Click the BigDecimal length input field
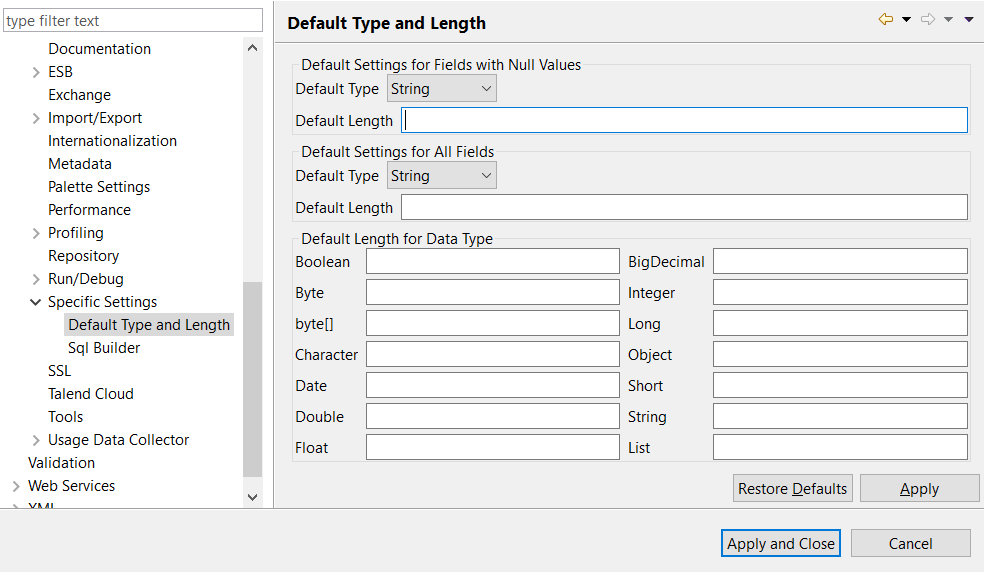Image resolution: width=984 pixels, height=572 pixels. 839,262
